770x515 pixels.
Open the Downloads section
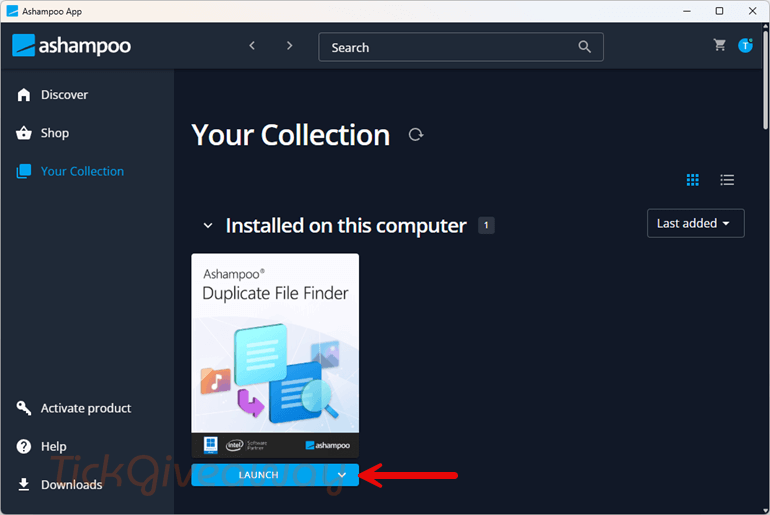pyautogui.click(x=72, y=485)
